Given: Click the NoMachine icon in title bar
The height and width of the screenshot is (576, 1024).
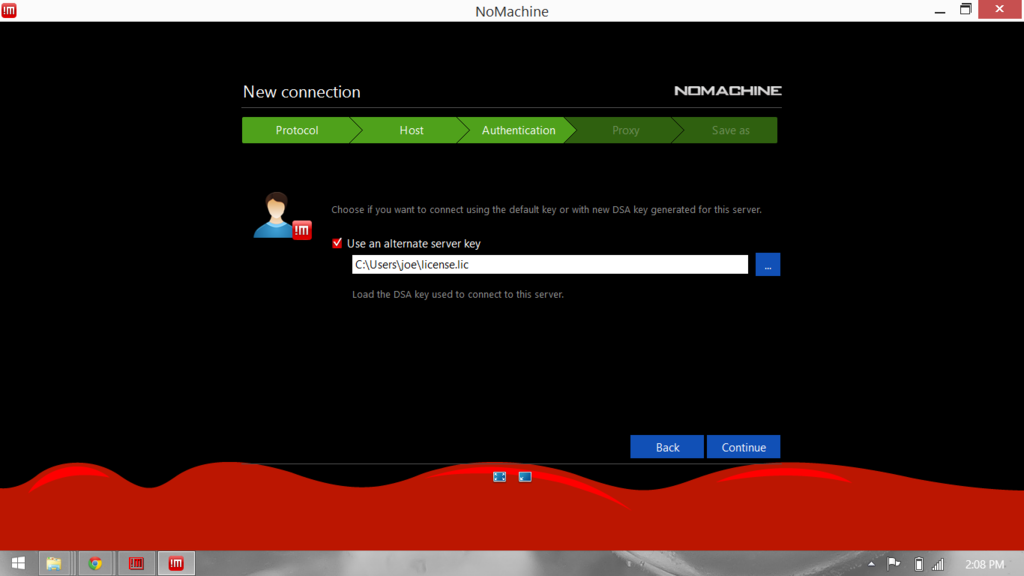Looking at the screenshot, I should pos(9,10).
